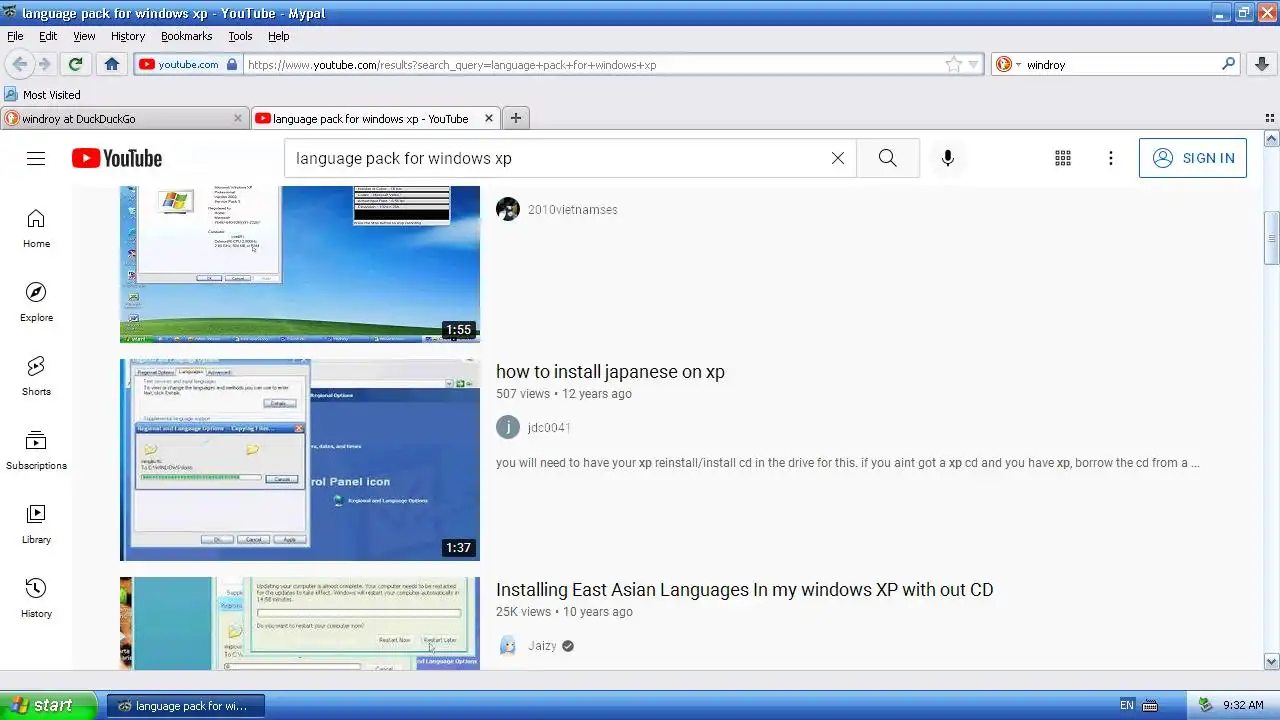Go to the browser home page icon
Viewport: 1280px width, 720px height.
point(111,64)
